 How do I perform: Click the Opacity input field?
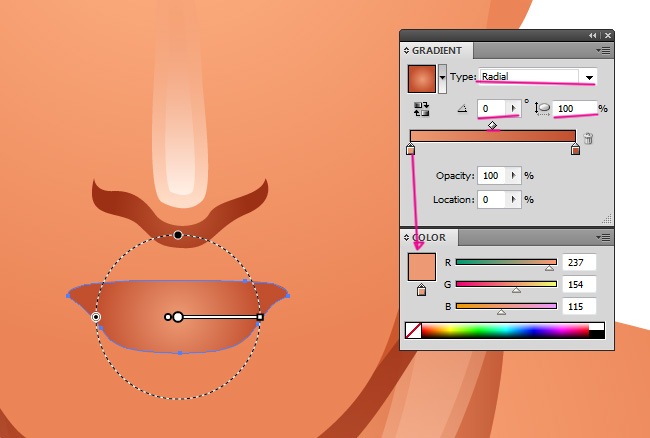click(x=492, y=176)
